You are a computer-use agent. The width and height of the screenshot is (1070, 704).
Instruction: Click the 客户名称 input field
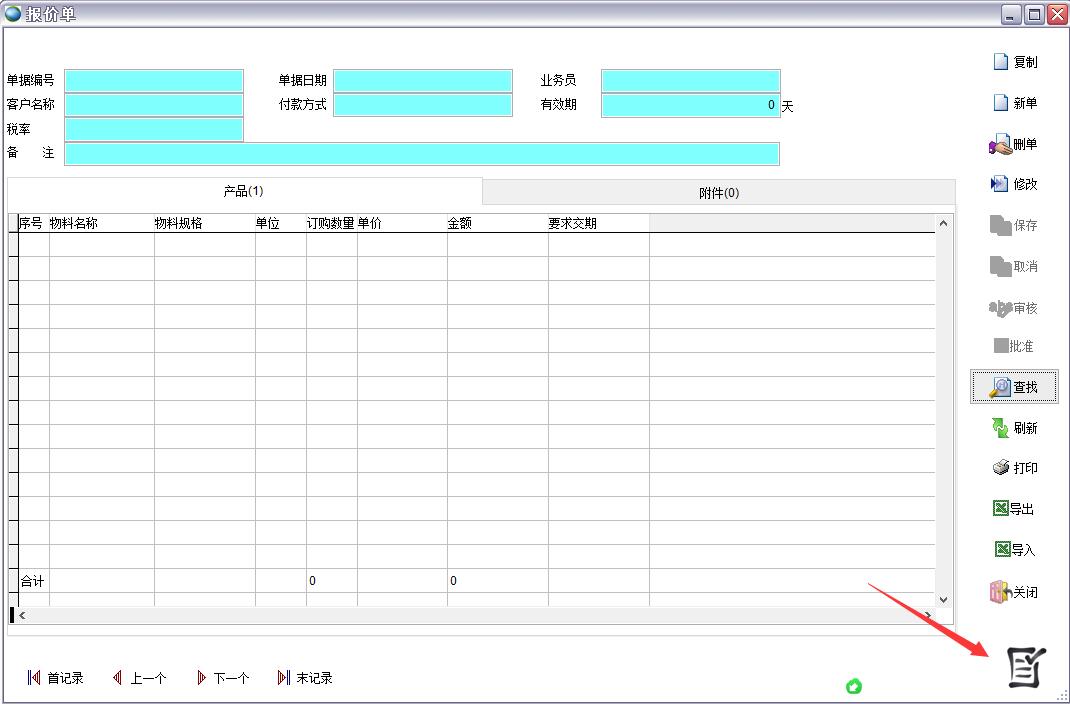point(154,105)
